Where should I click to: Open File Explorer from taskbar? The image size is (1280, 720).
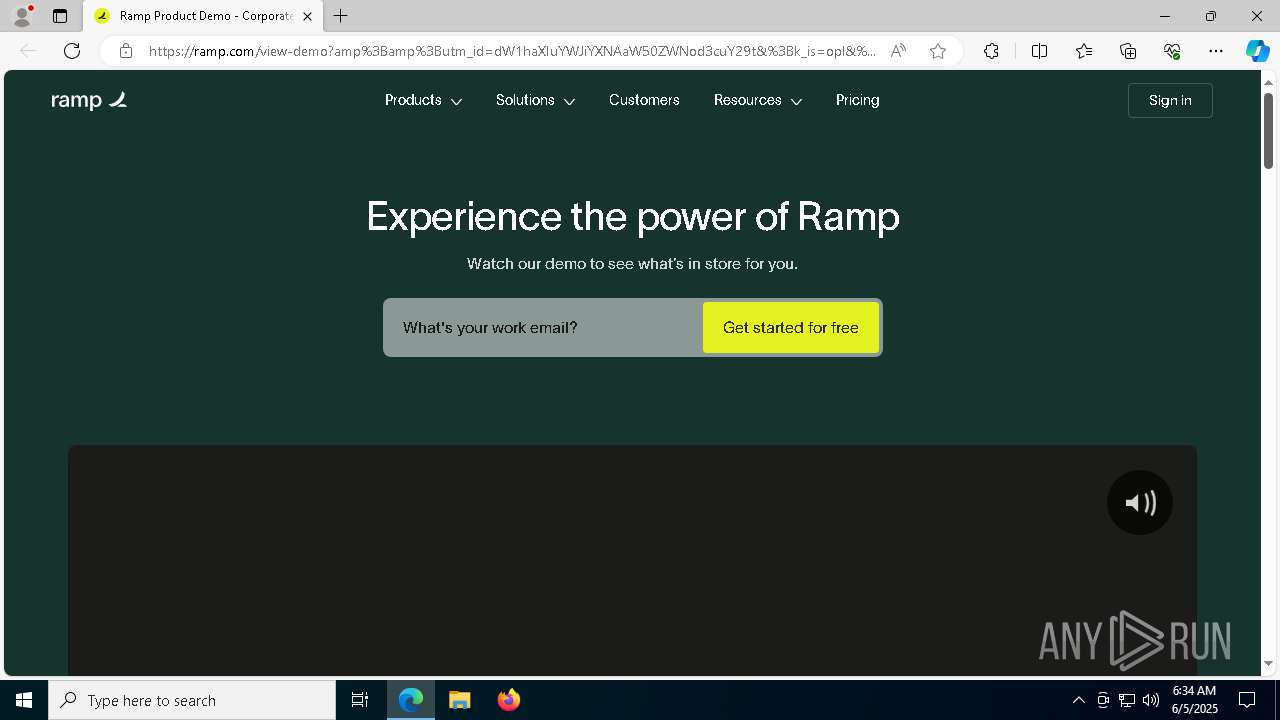(x=459, y=700)
